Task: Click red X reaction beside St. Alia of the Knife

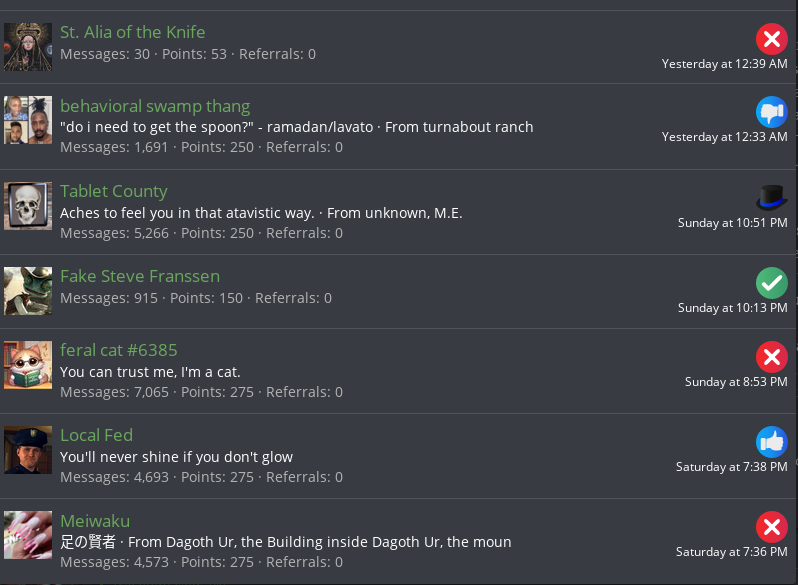Action: coord(771,39)
